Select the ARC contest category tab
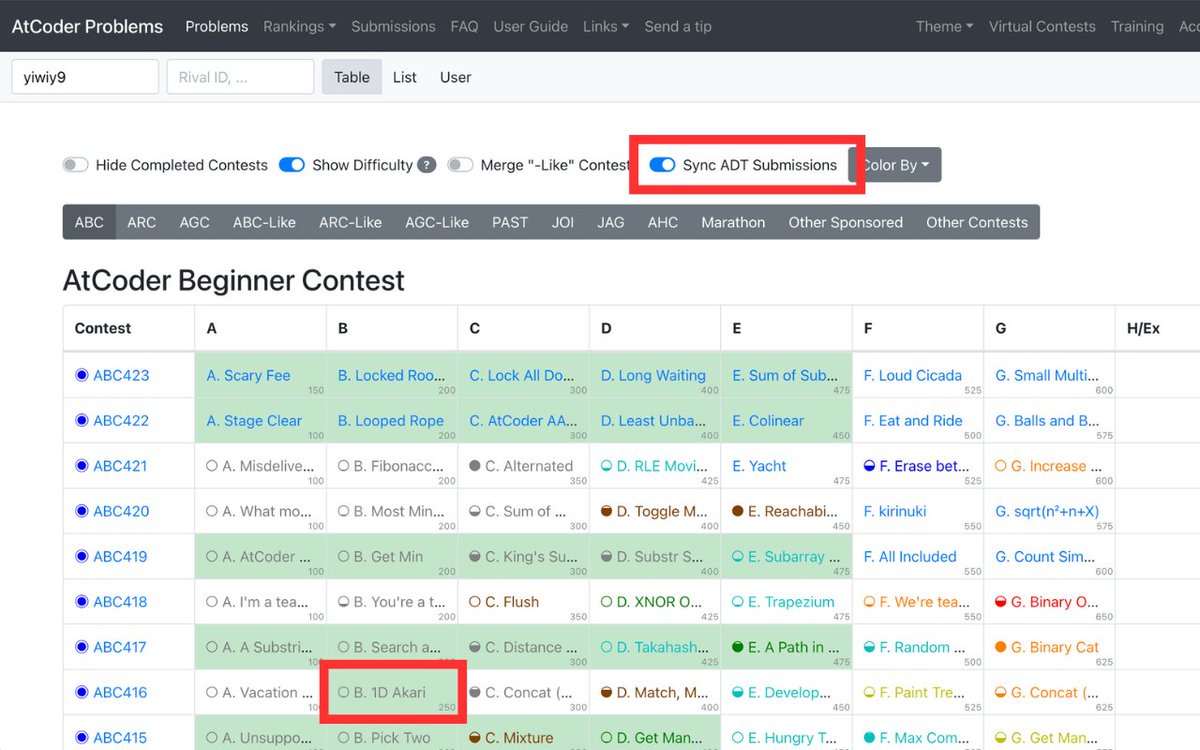The image size is (1200, 750). [141, 222]
